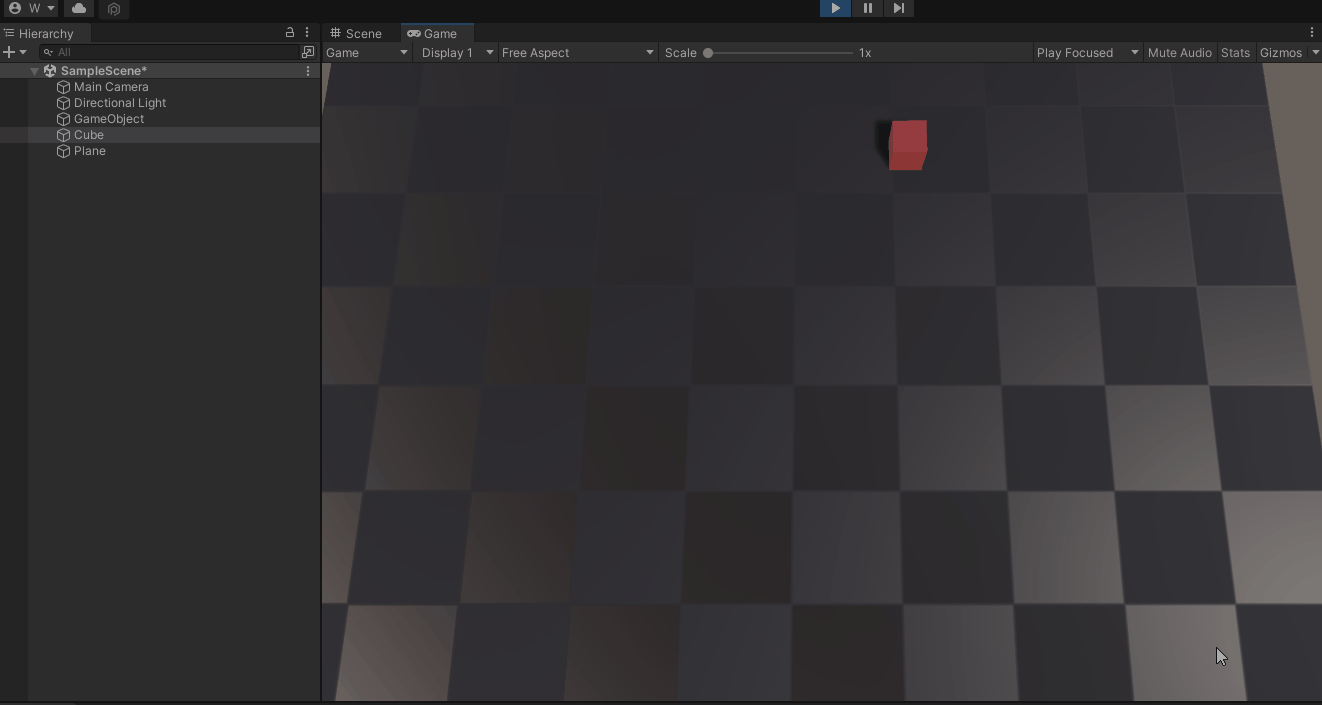Viewport: 1322px width, 705px height.
Task: Switch to the Scene tab
Action: (x=357, y=33)
